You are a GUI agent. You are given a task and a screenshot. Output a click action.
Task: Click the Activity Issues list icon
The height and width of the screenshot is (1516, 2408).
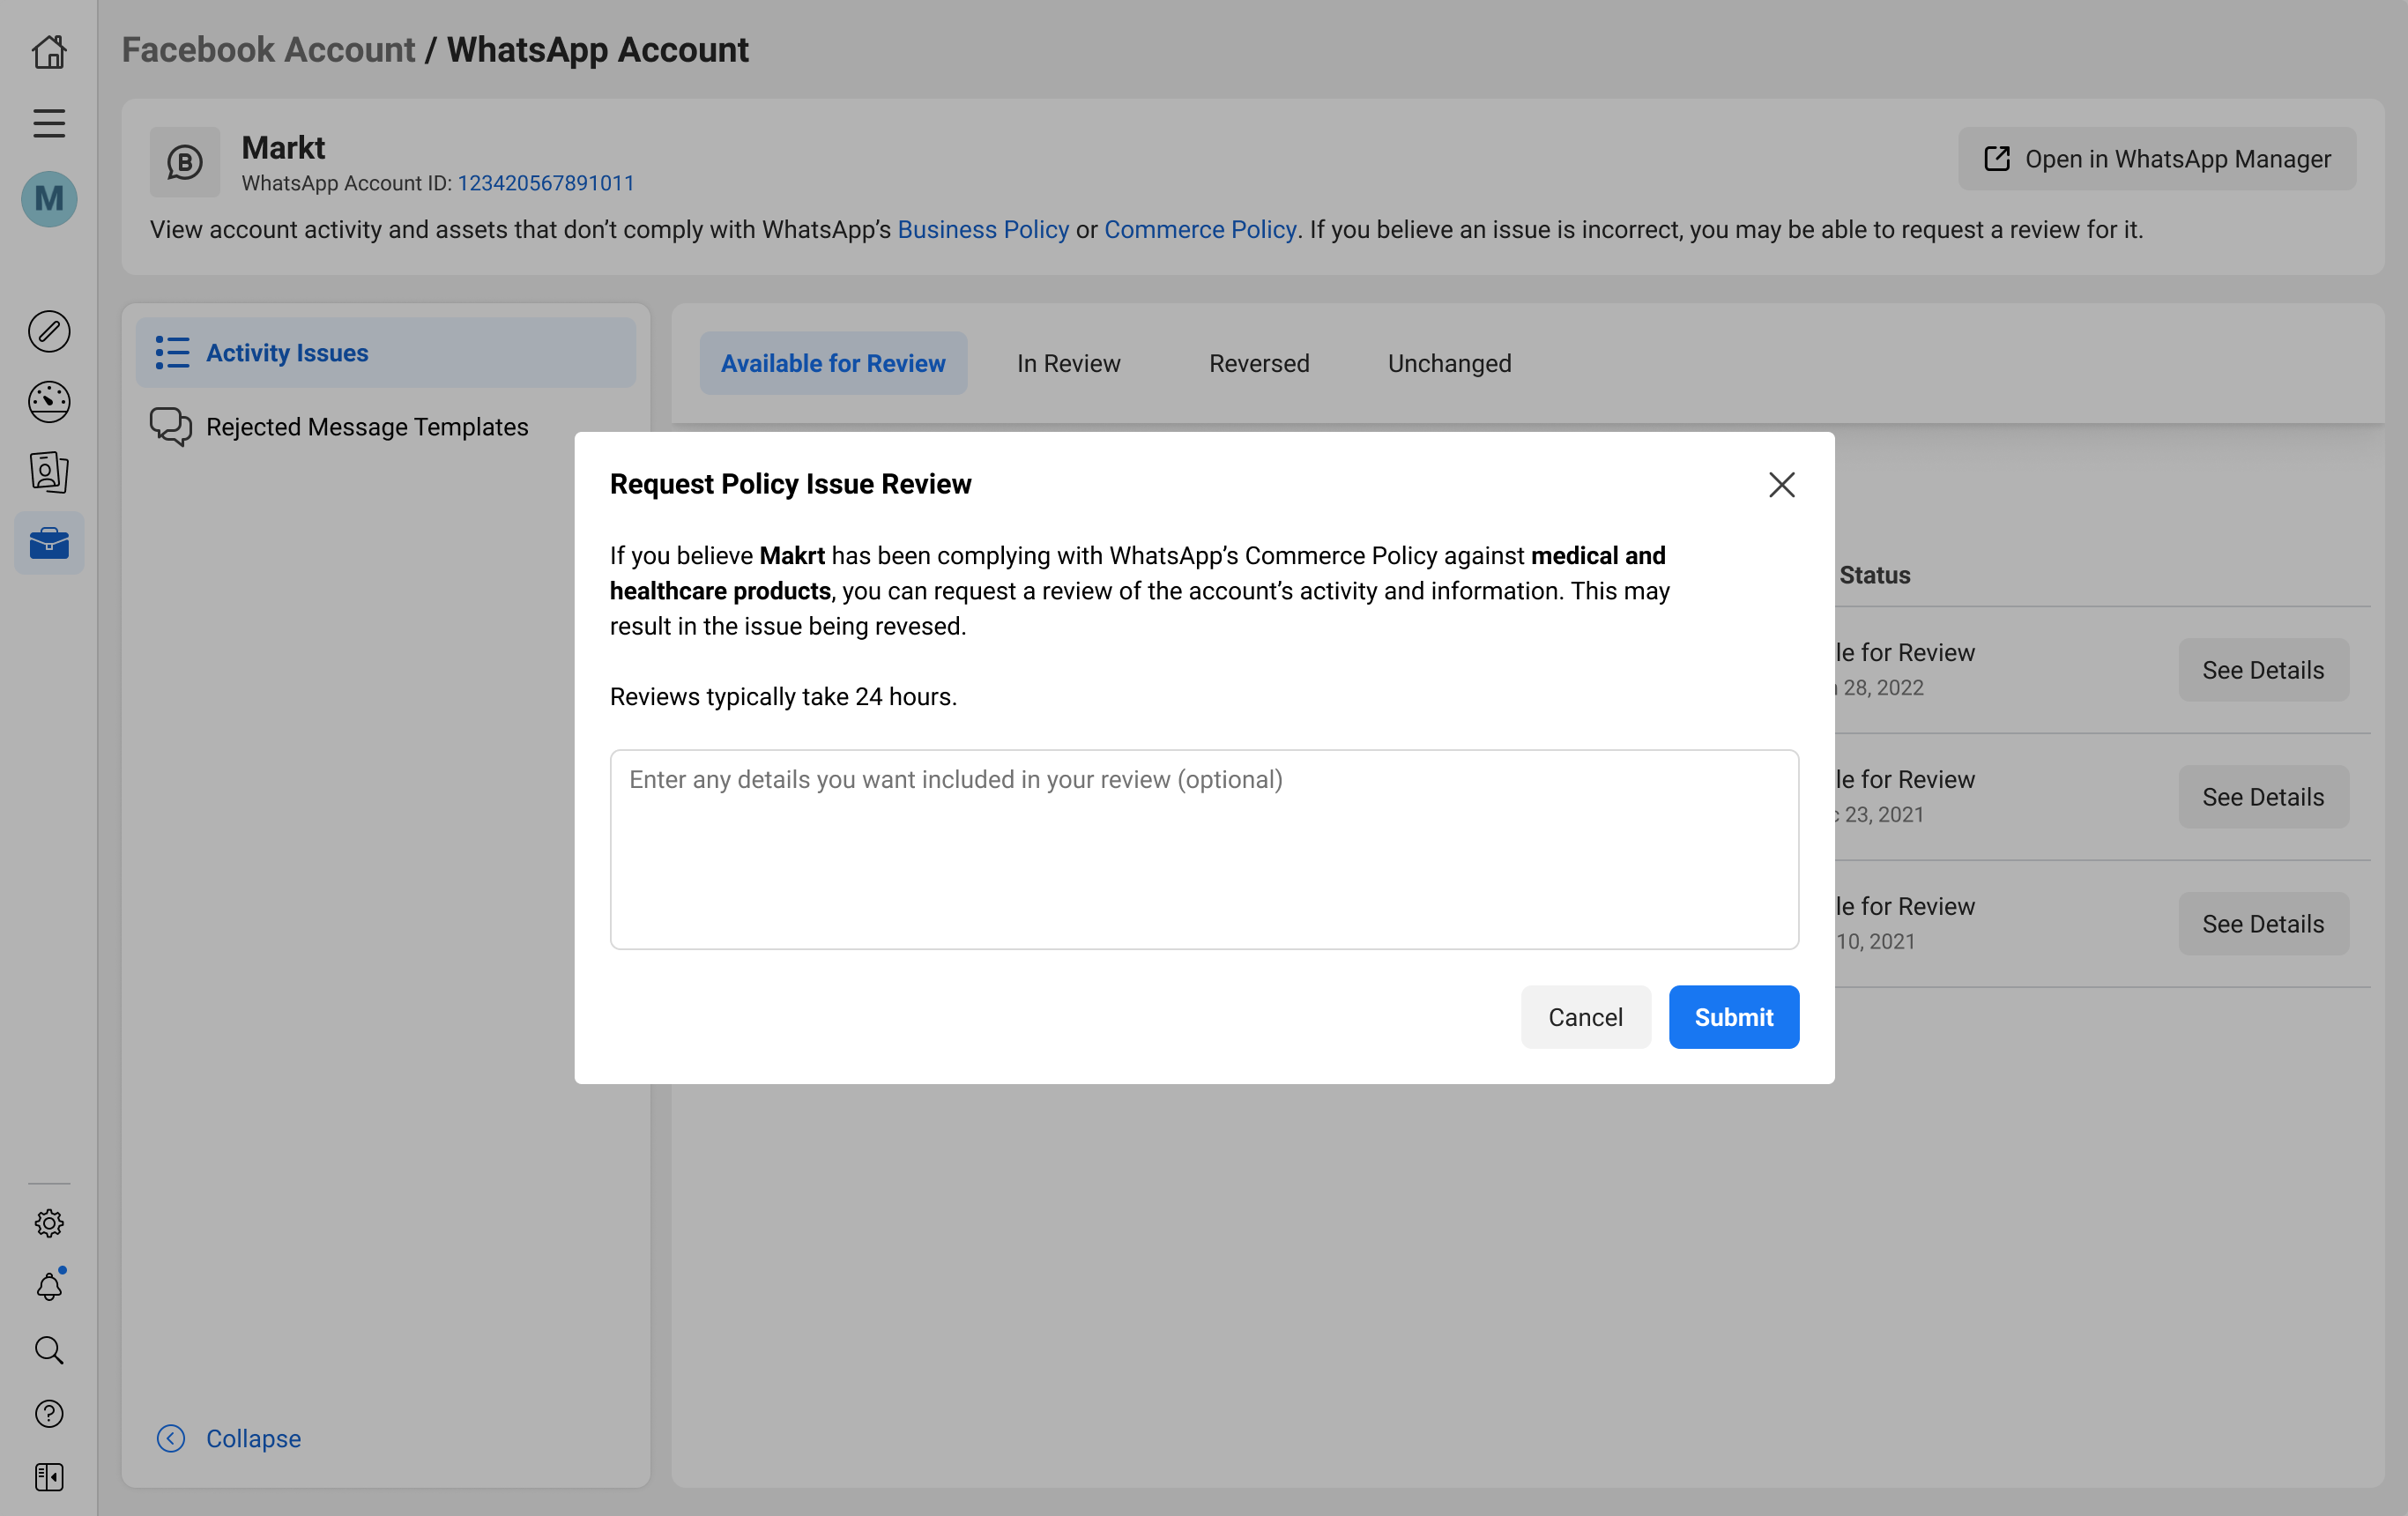(172, 352)
